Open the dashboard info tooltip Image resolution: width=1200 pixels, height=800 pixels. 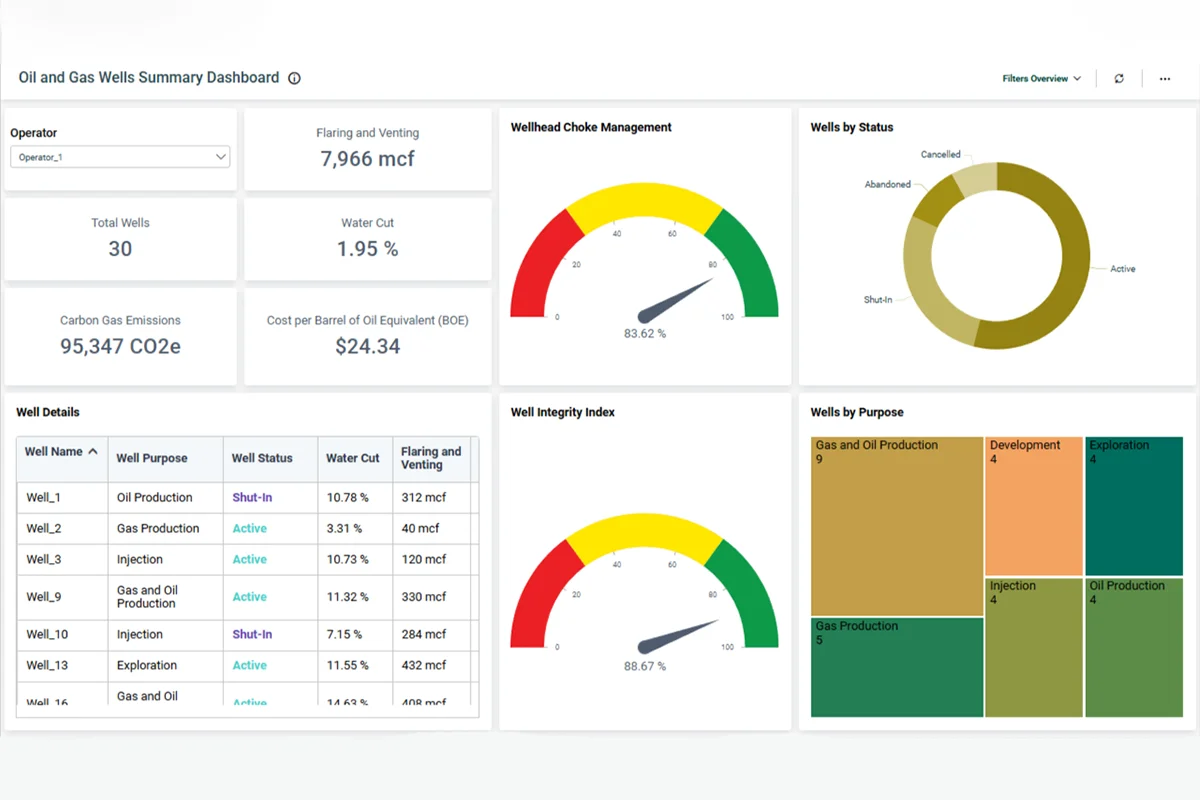click(293, 77)
